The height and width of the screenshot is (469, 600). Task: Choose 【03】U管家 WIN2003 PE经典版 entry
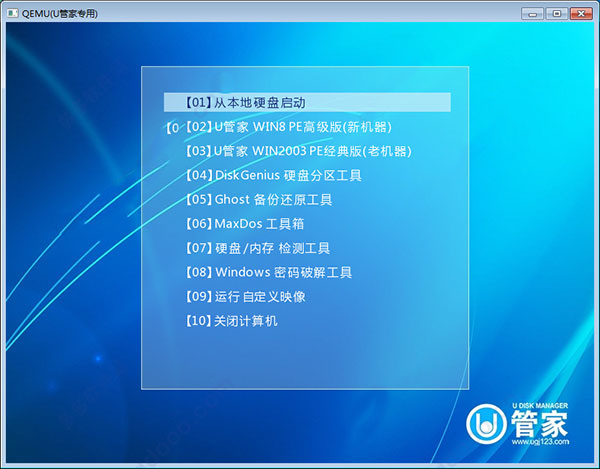pos(299,151)
